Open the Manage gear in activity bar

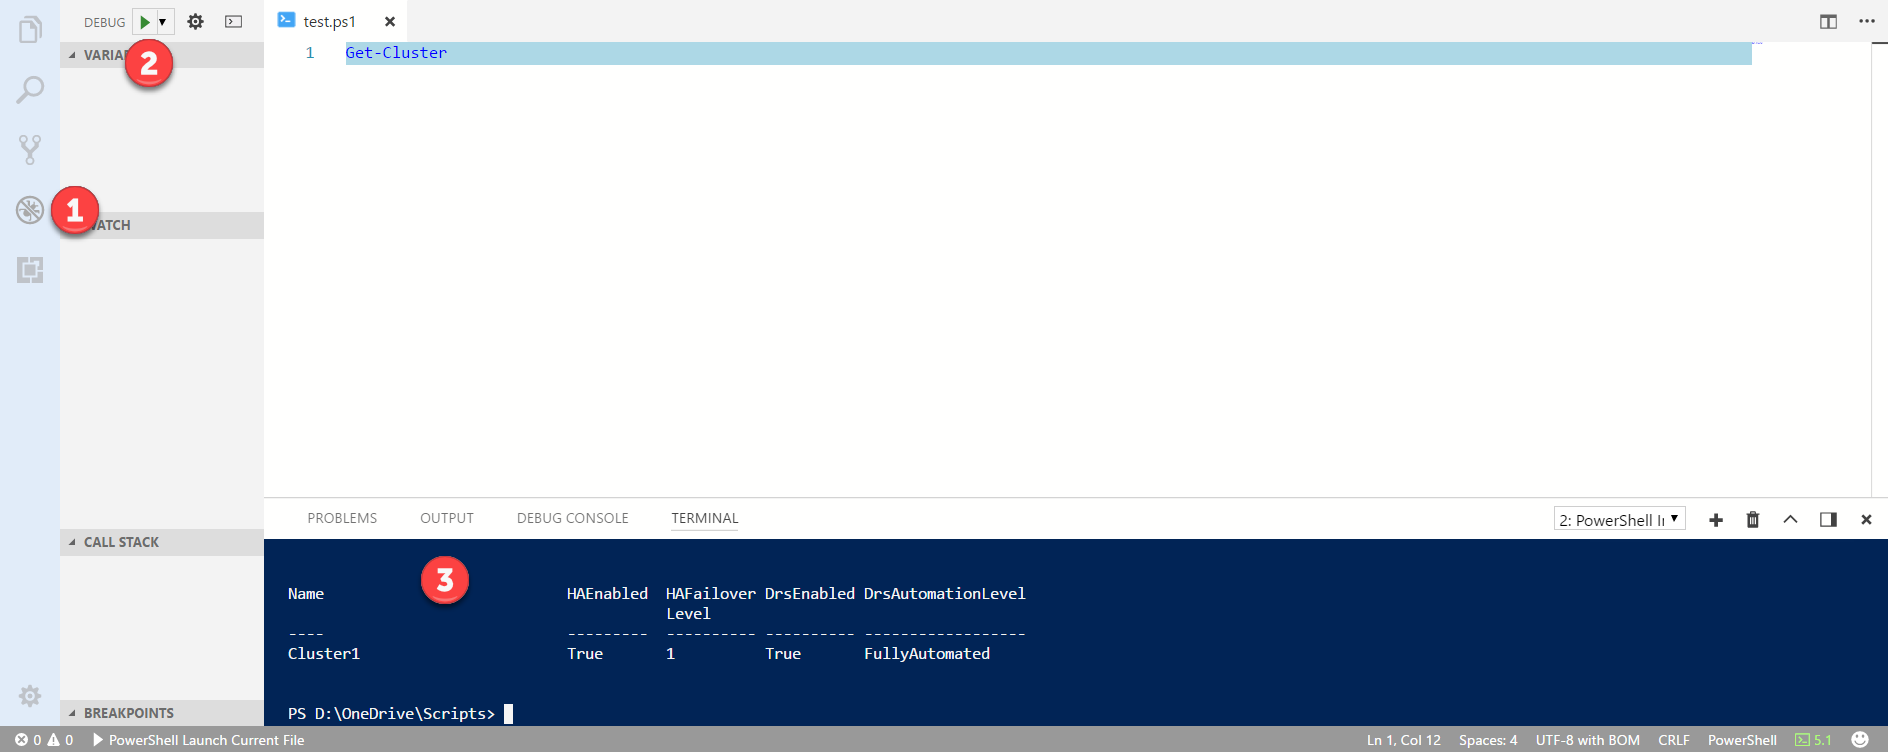click(x=30, y=696)
